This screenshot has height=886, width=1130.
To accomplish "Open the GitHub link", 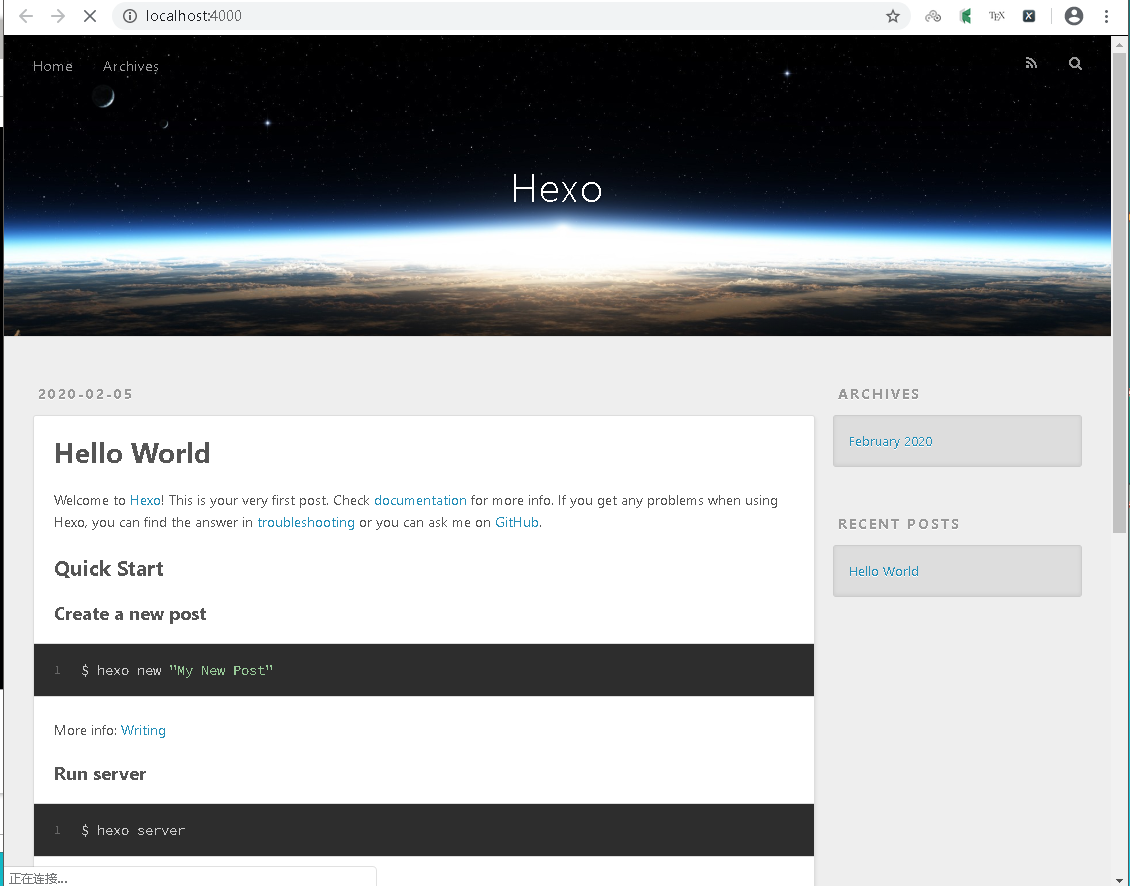I will (x=517, y=522).
